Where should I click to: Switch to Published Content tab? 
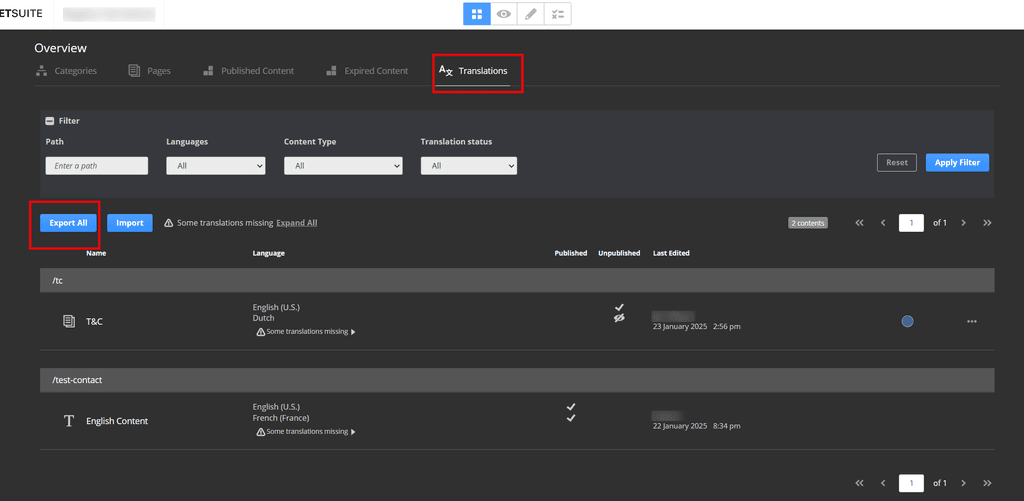[x=248, y=71]
